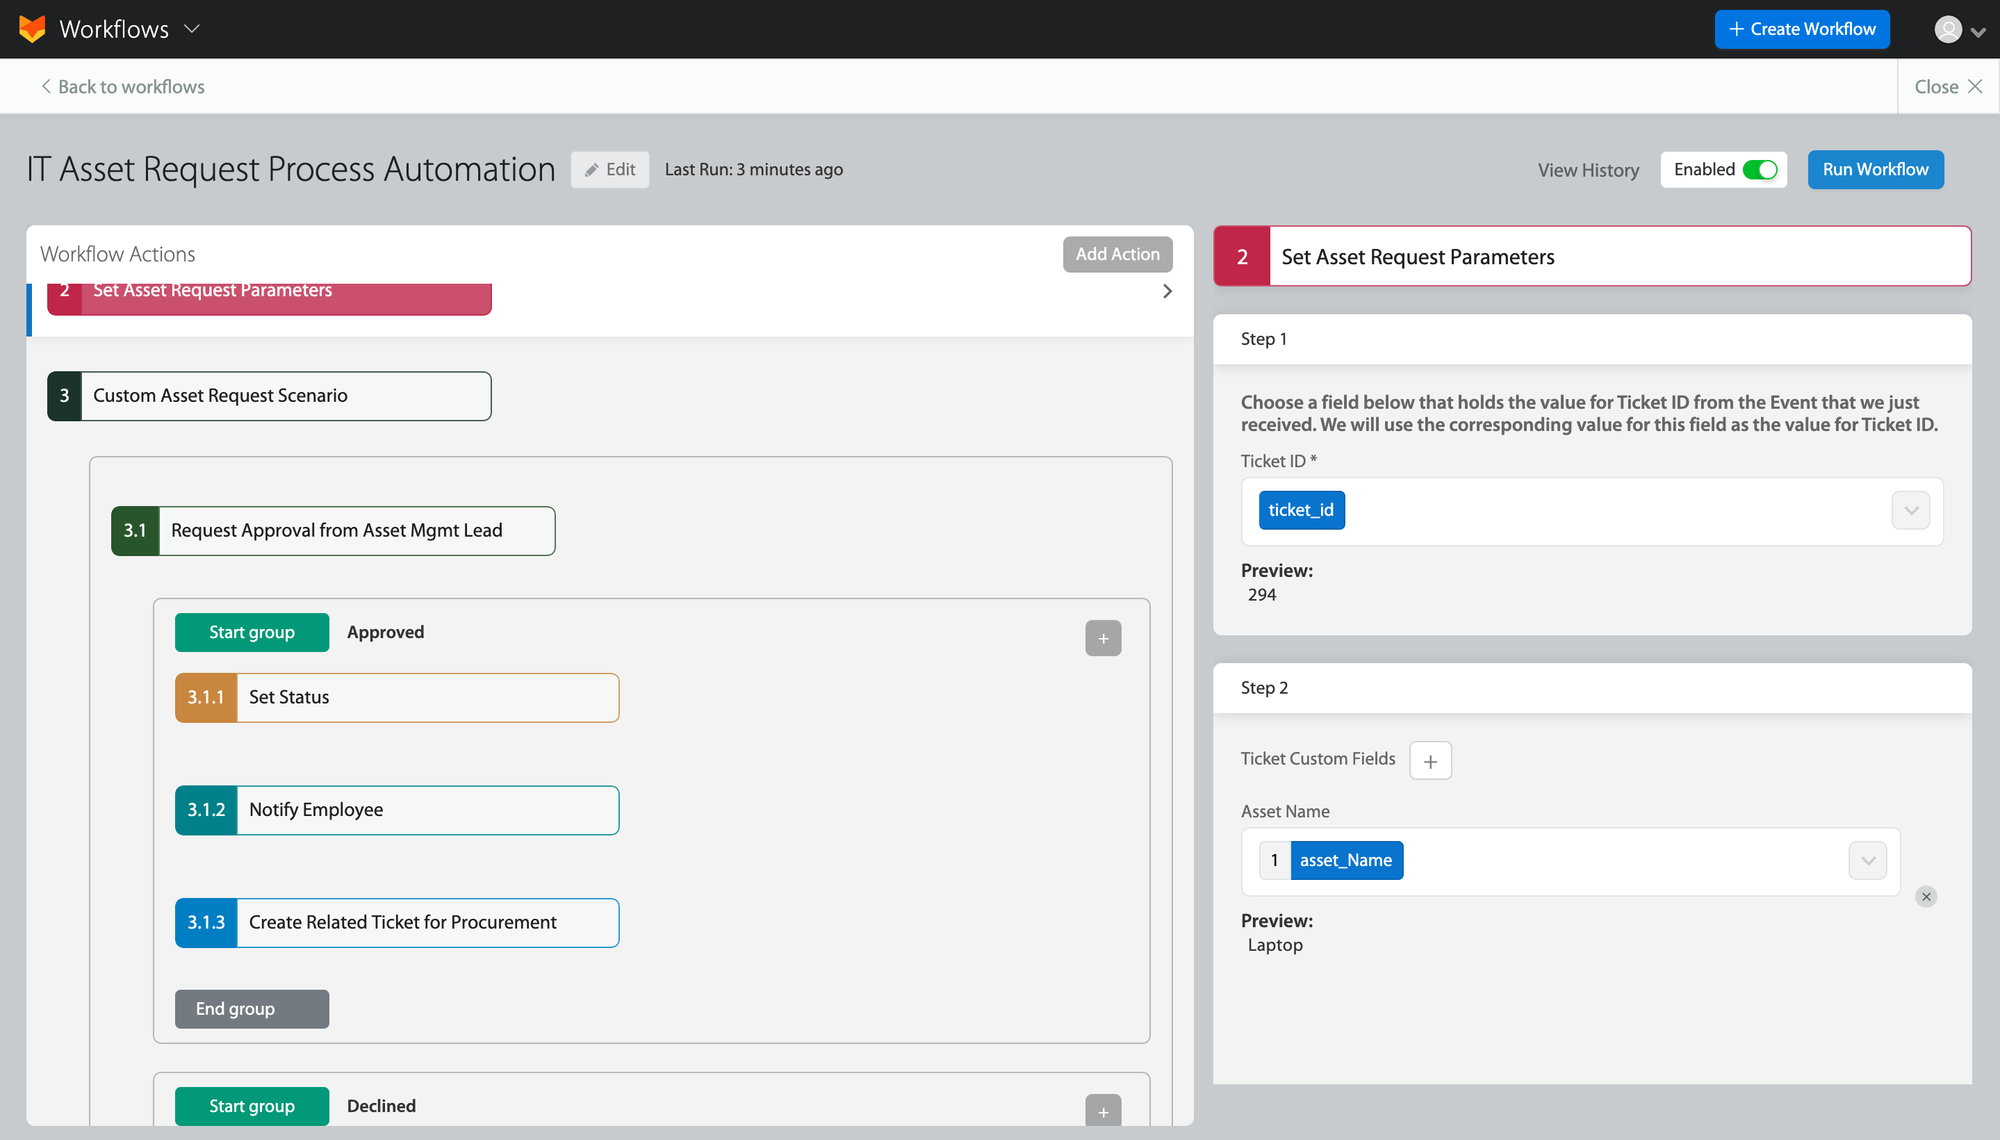Click Run Workflow button
Viewport: 2000px width, 1140px height.
(1875, 170)
